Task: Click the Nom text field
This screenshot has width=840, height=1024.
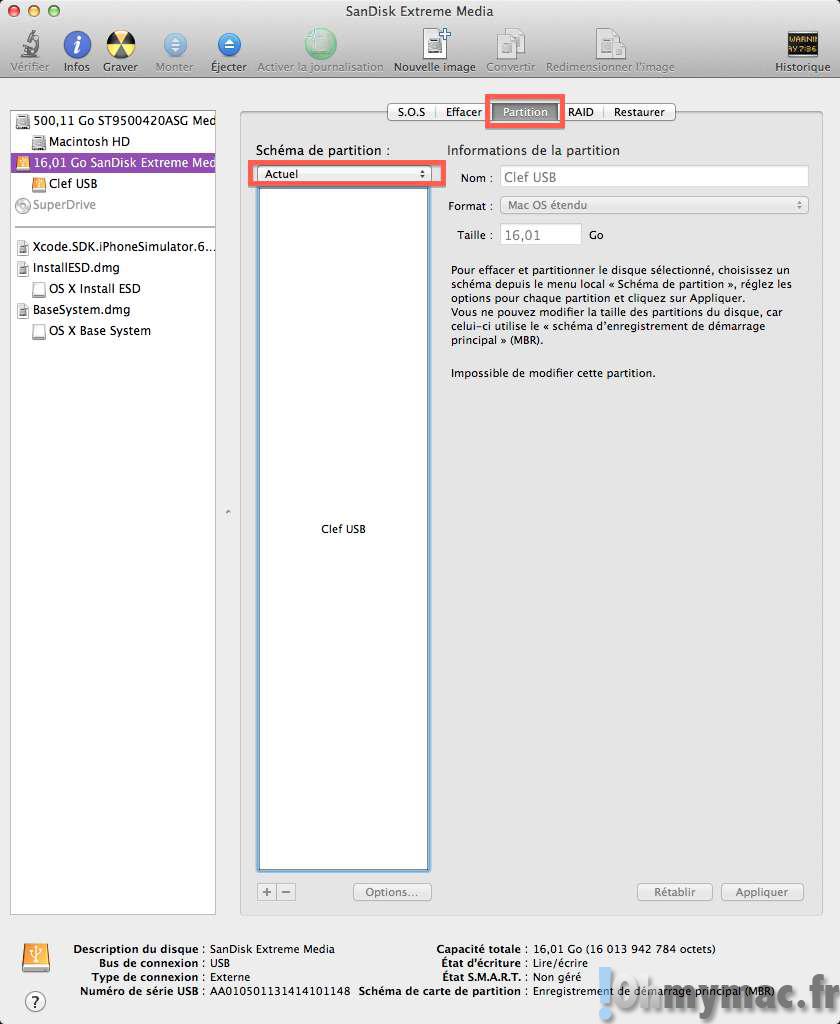Action: [653, 177]
